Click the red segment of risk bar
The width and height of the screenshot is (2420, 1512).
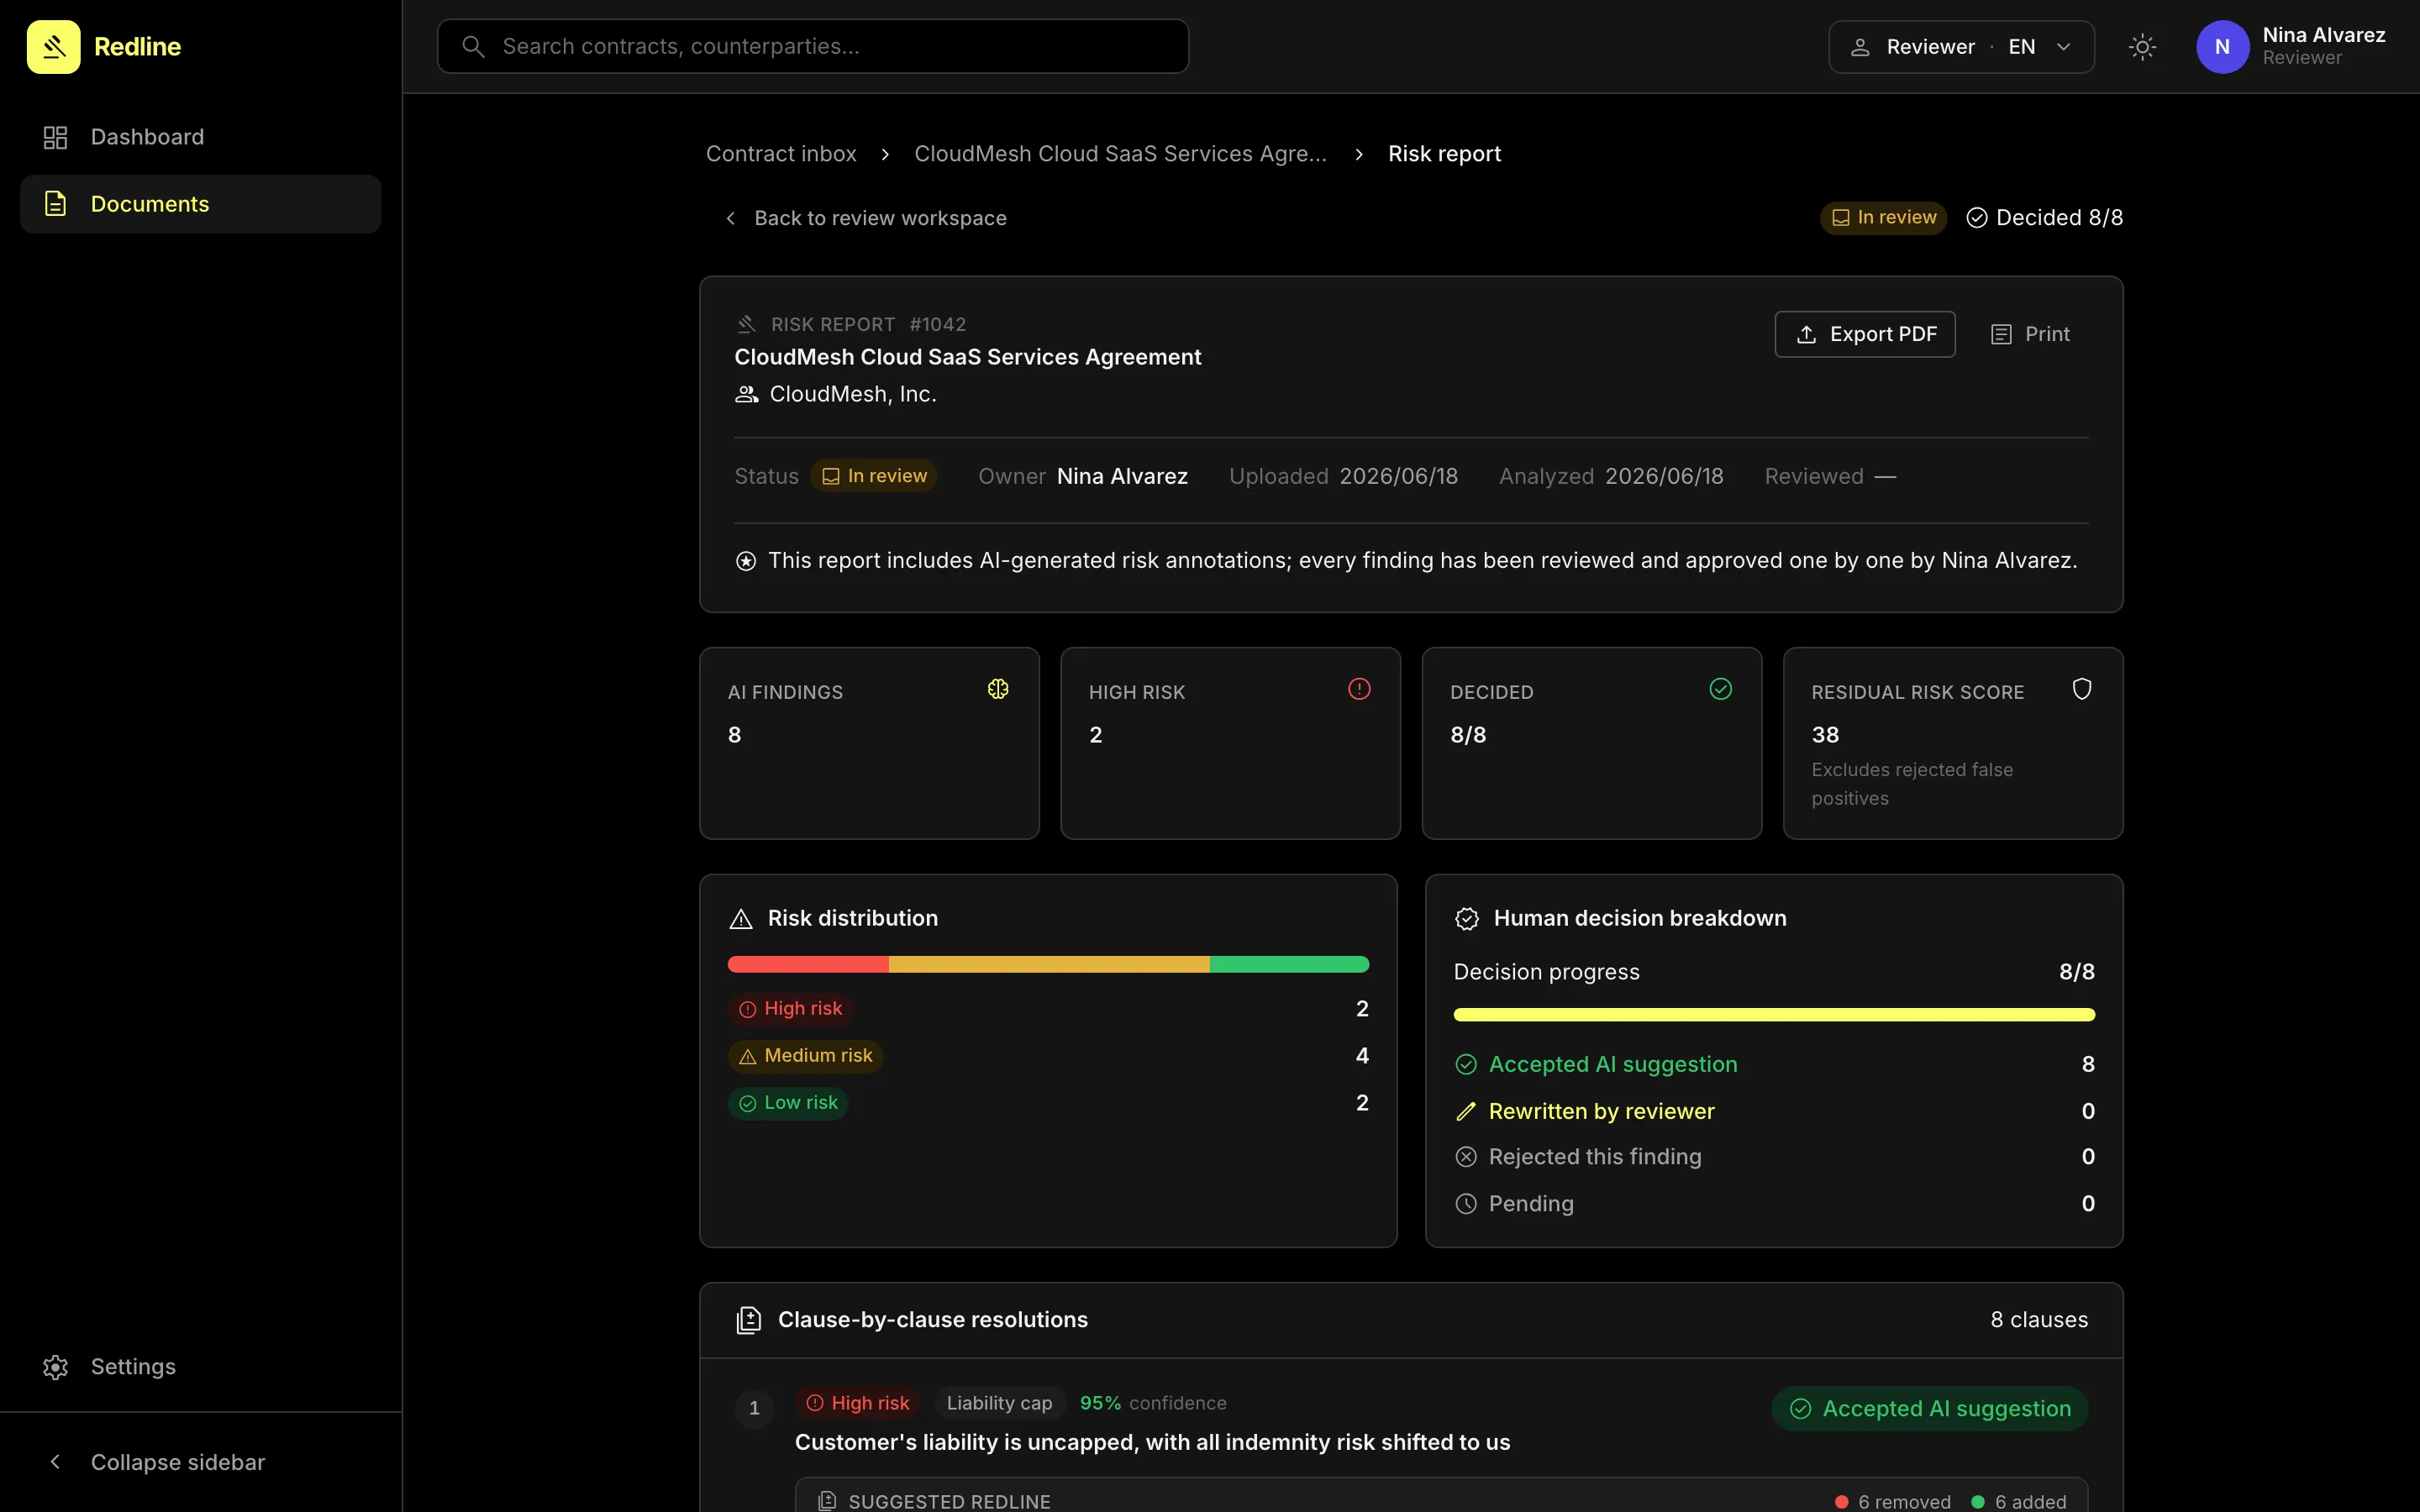pyautogui.click(x=808, y=964)
